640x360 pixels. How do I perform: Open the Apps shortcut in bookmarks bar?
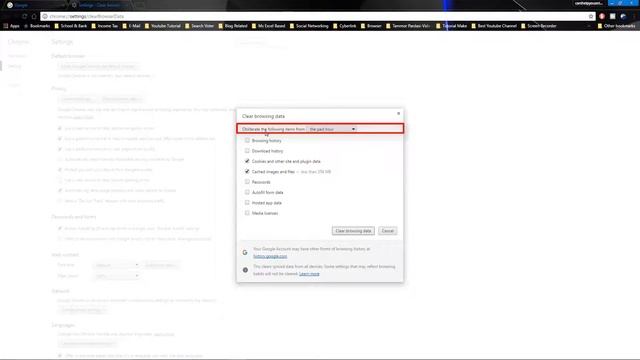(x=11, y=26)
